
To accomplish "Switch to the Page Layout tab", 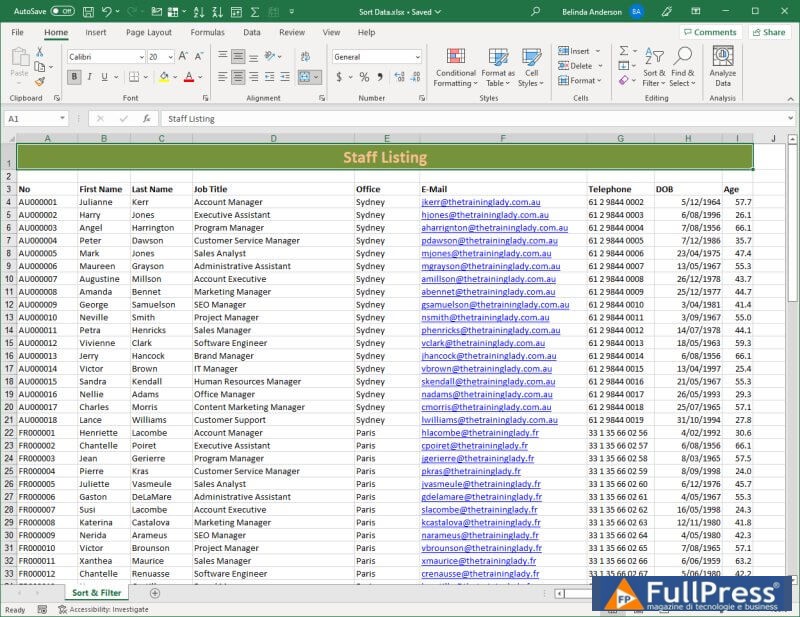I will coord(148,32).
